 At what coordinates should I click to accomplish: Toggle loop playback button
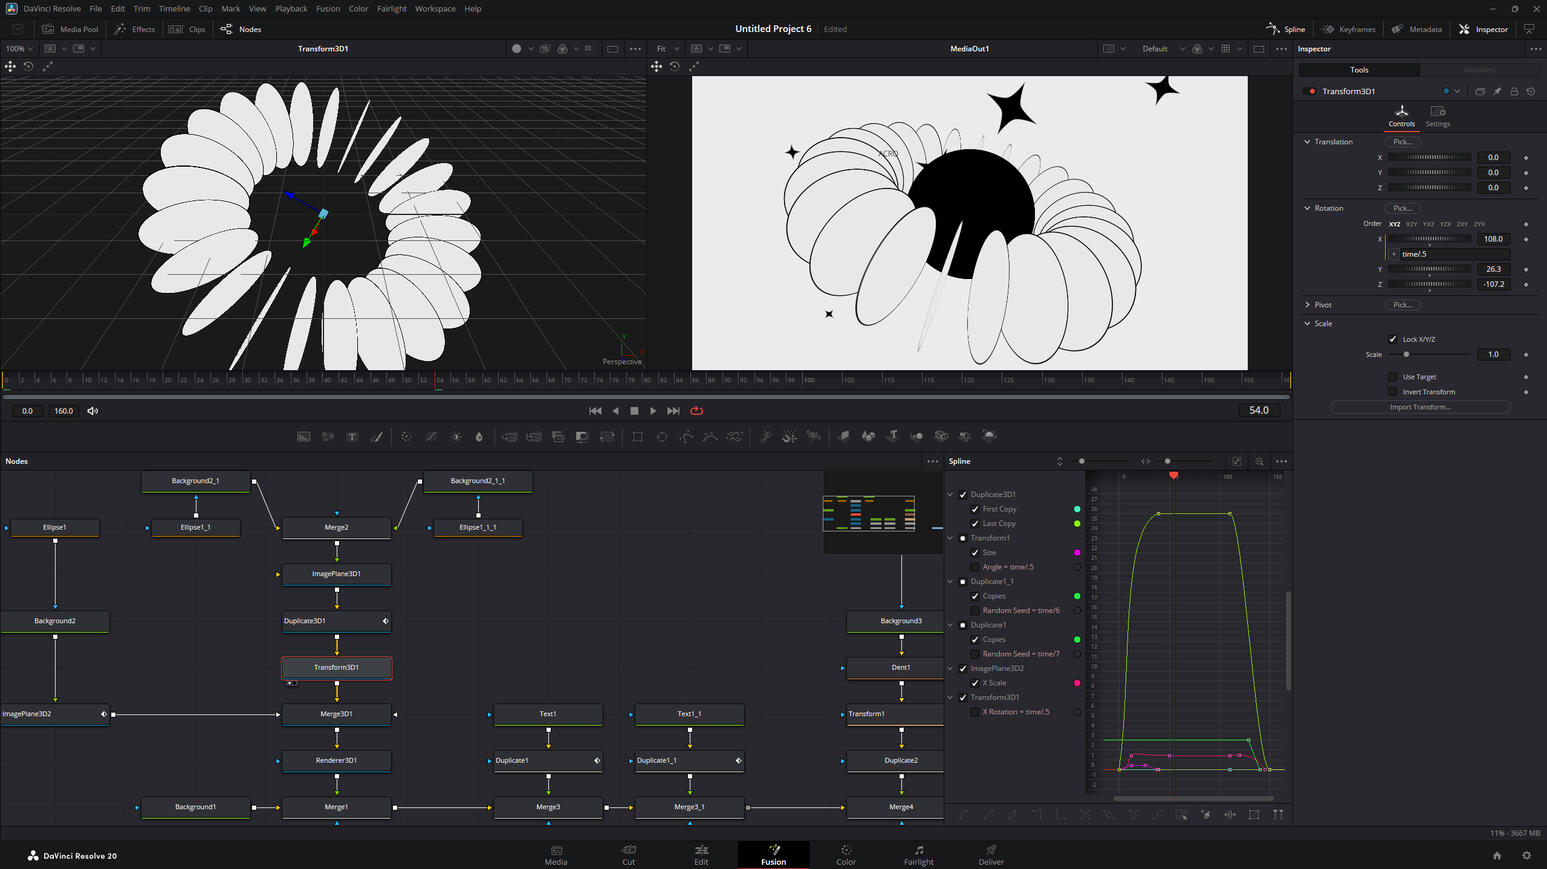click(x=697, y=411)
